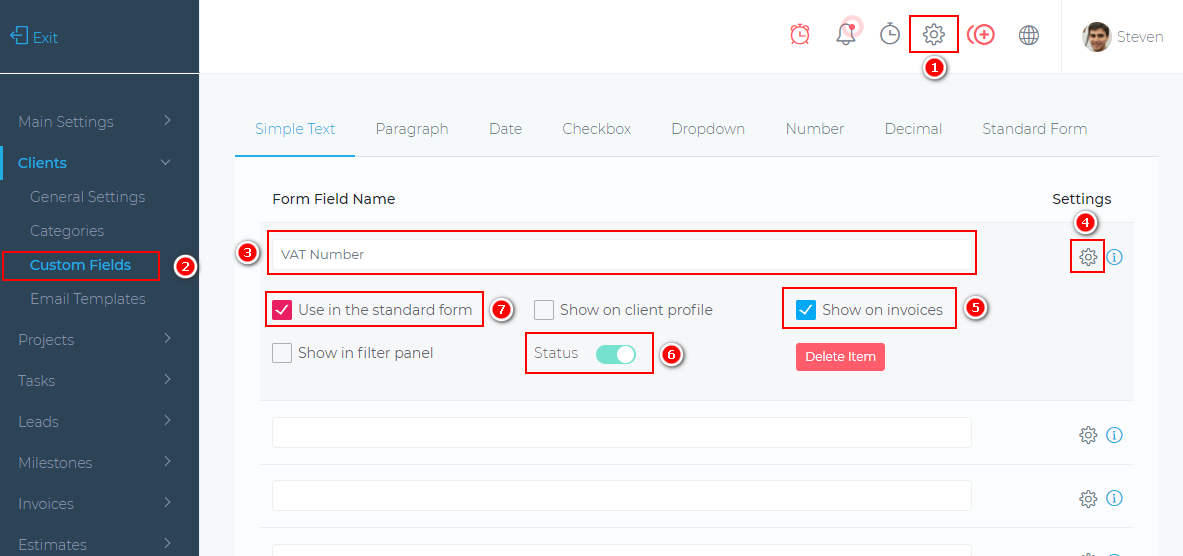
Task: Check the Show in filter panel box
Action: [282, 353]
